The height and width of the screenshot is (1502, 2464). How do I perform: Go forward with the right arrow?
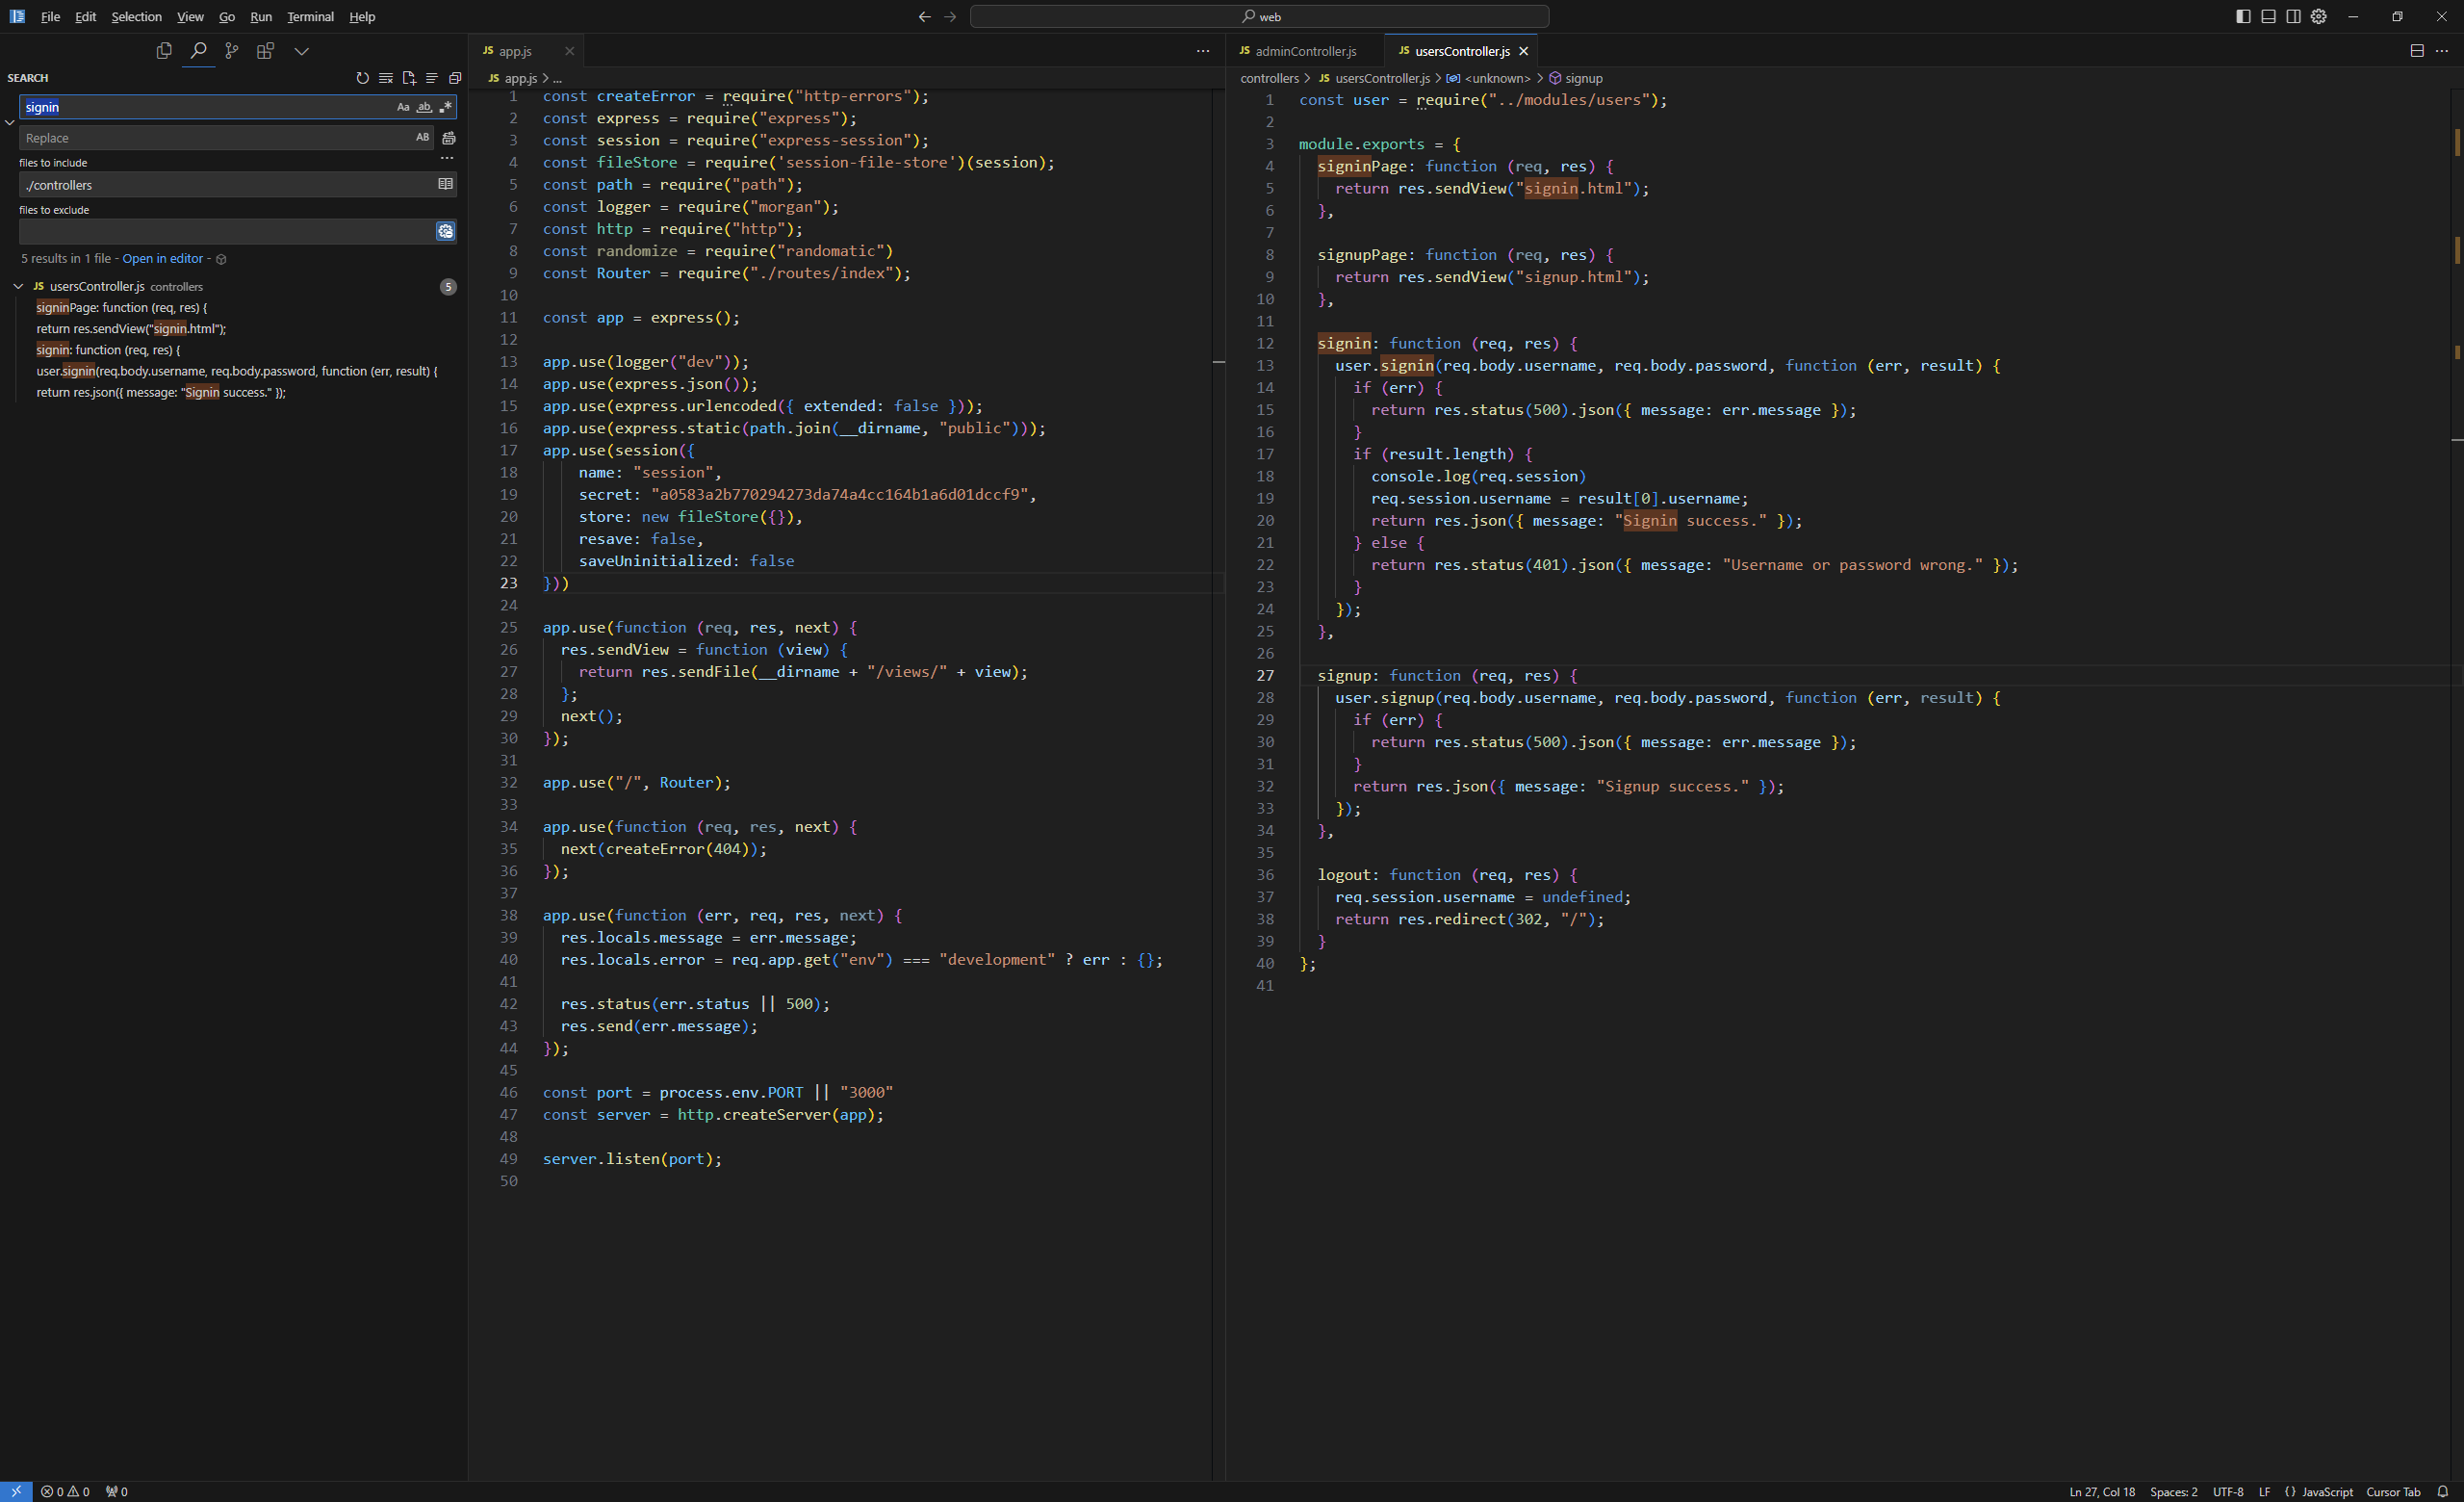point(950,16)
